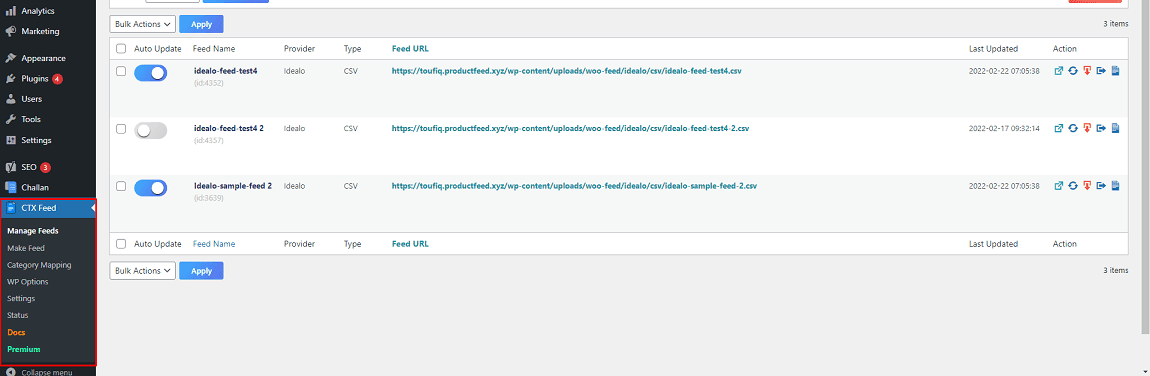Disable auto update for idealo-feed-test4
1150x376 pixels.
[150, 73]
